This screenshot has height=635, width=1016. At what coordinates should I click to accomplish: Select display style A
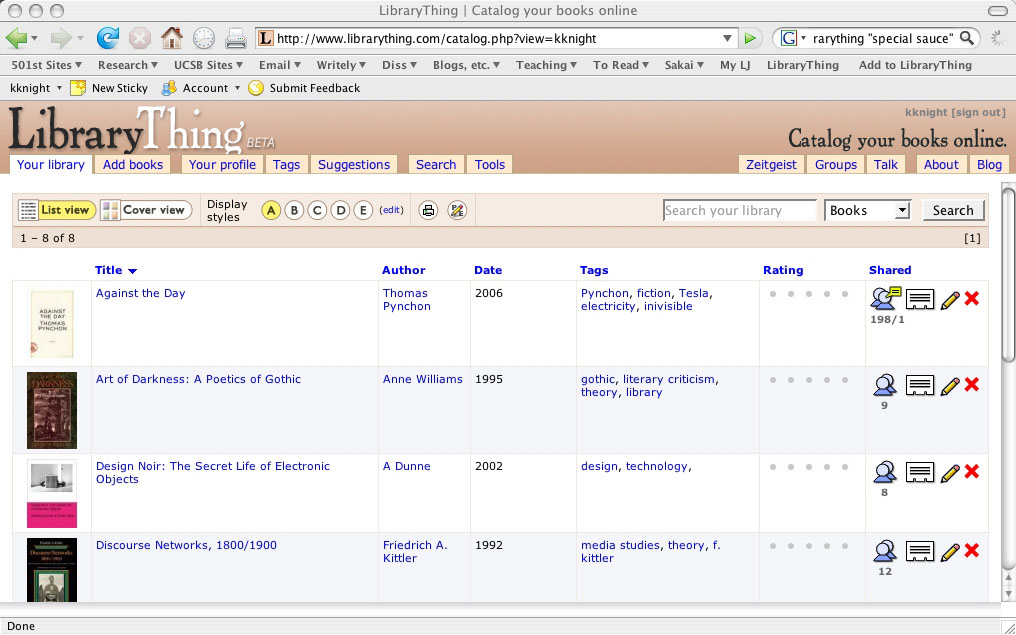(271, 211)
